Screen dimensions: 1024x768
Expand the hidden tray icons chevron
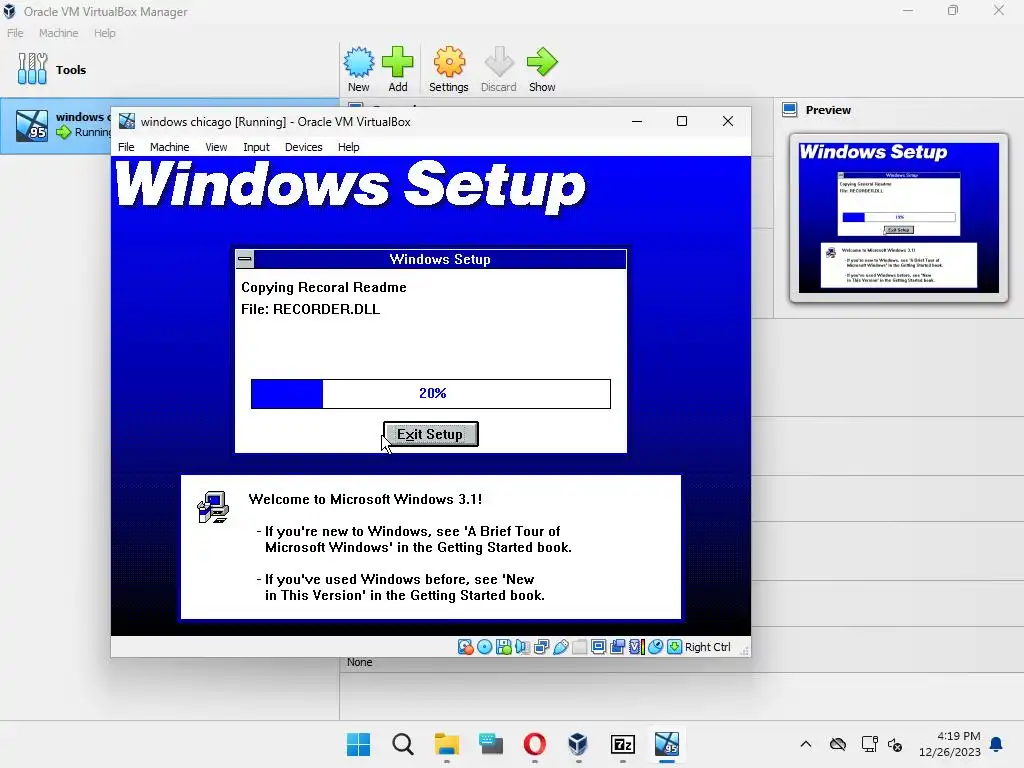(806, 744)
